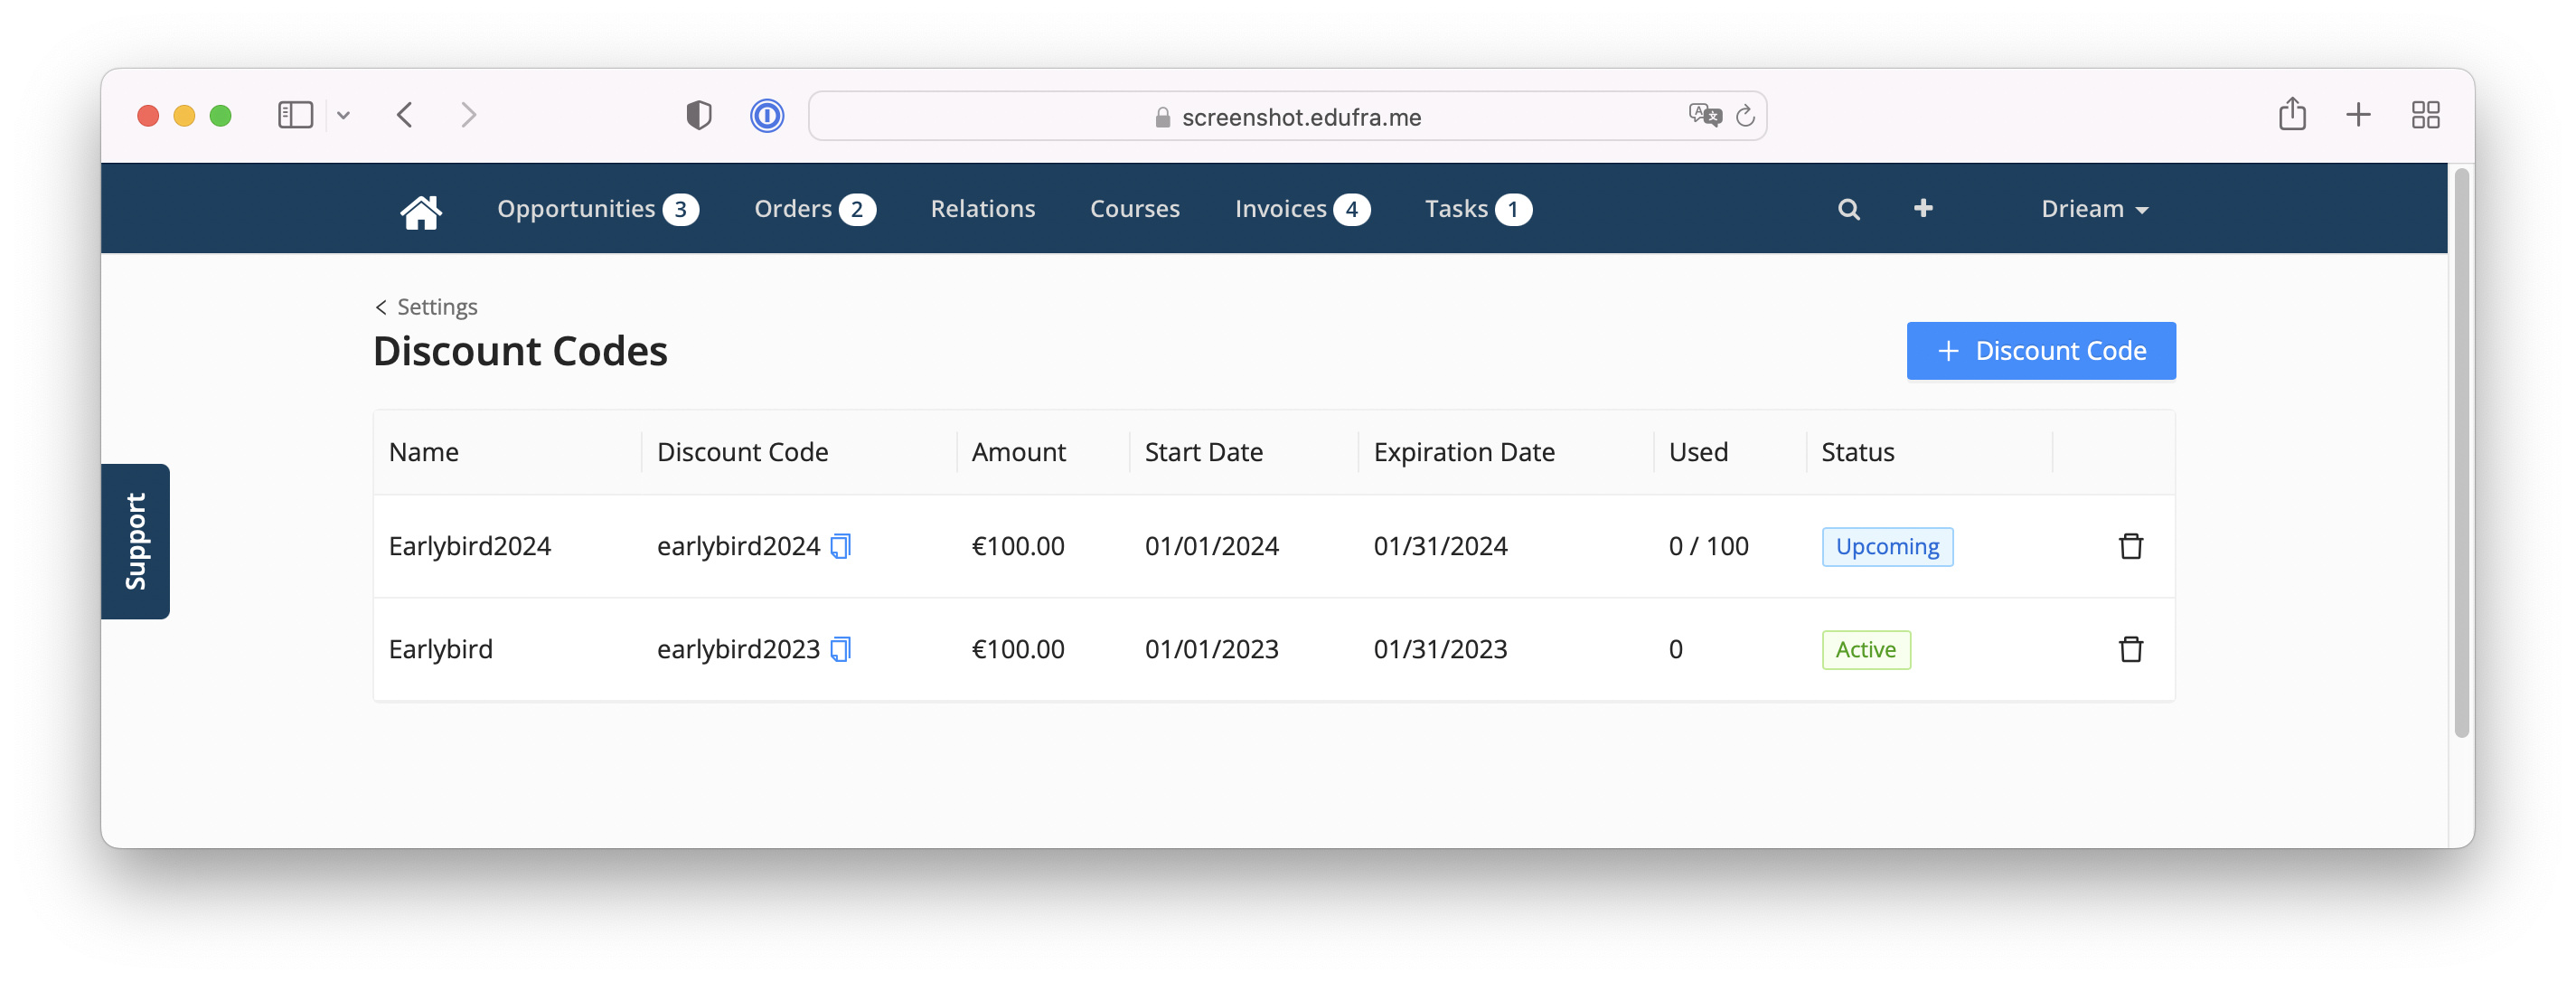This screenshot has width=2576, height=982.
Task: Click the 01/31/2023 expiration date
Action: tap(1440, 649)
